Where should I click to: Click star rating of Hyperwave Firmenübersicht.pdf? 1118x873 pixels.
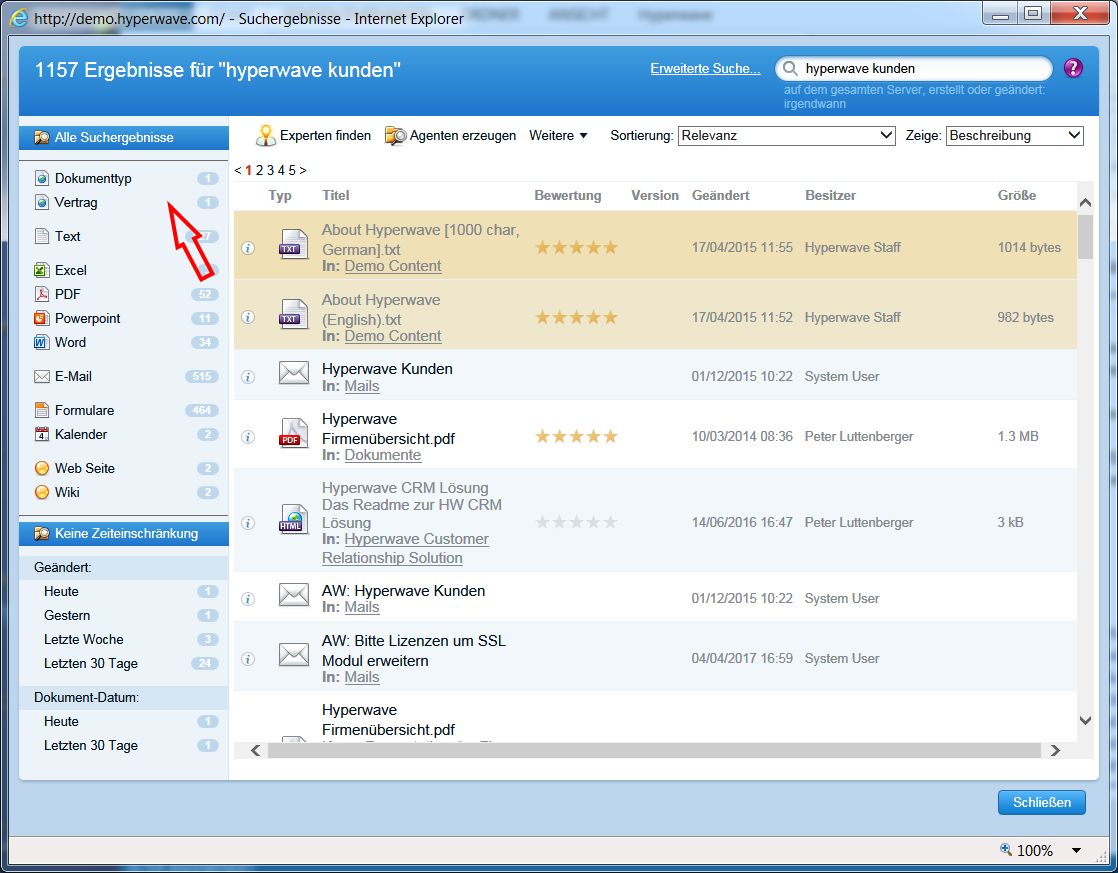(576, 436)
